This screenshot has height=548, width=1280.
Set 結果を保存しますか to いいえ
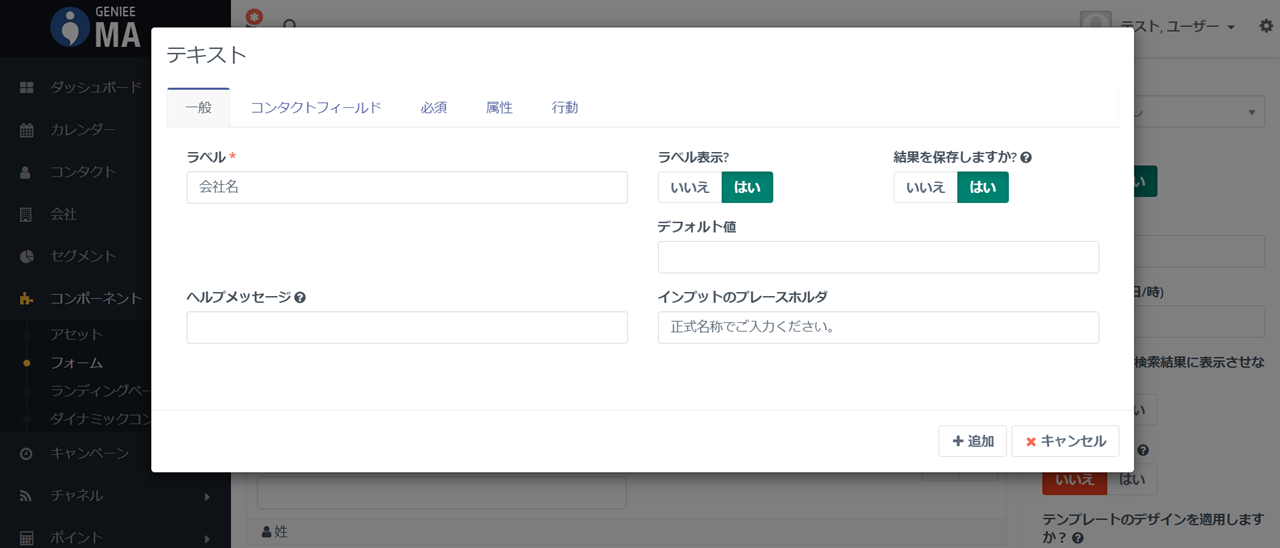(x=925, y=187)
